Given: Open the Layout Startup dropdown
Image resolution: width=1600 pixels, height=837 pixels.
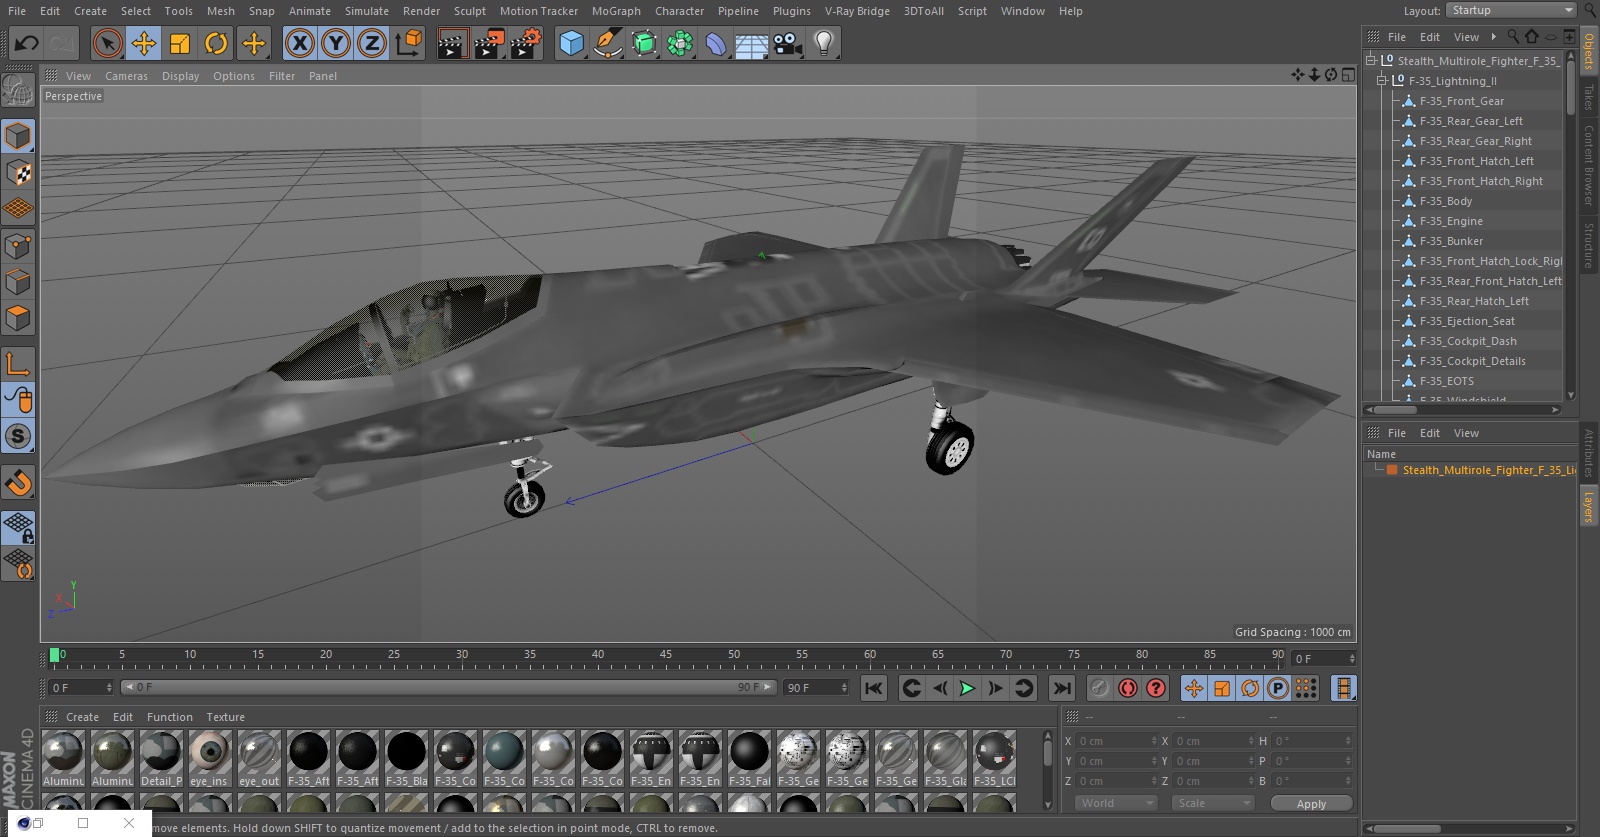Looking at the screenshot, I should coord(1511,10).
